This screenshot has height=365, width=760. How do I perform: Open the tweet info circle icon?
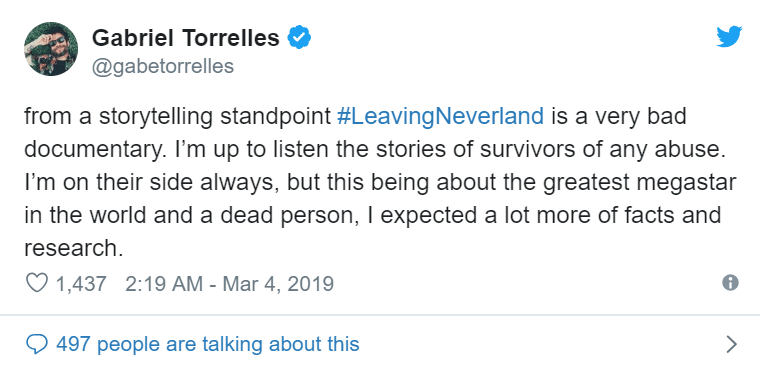730,283
